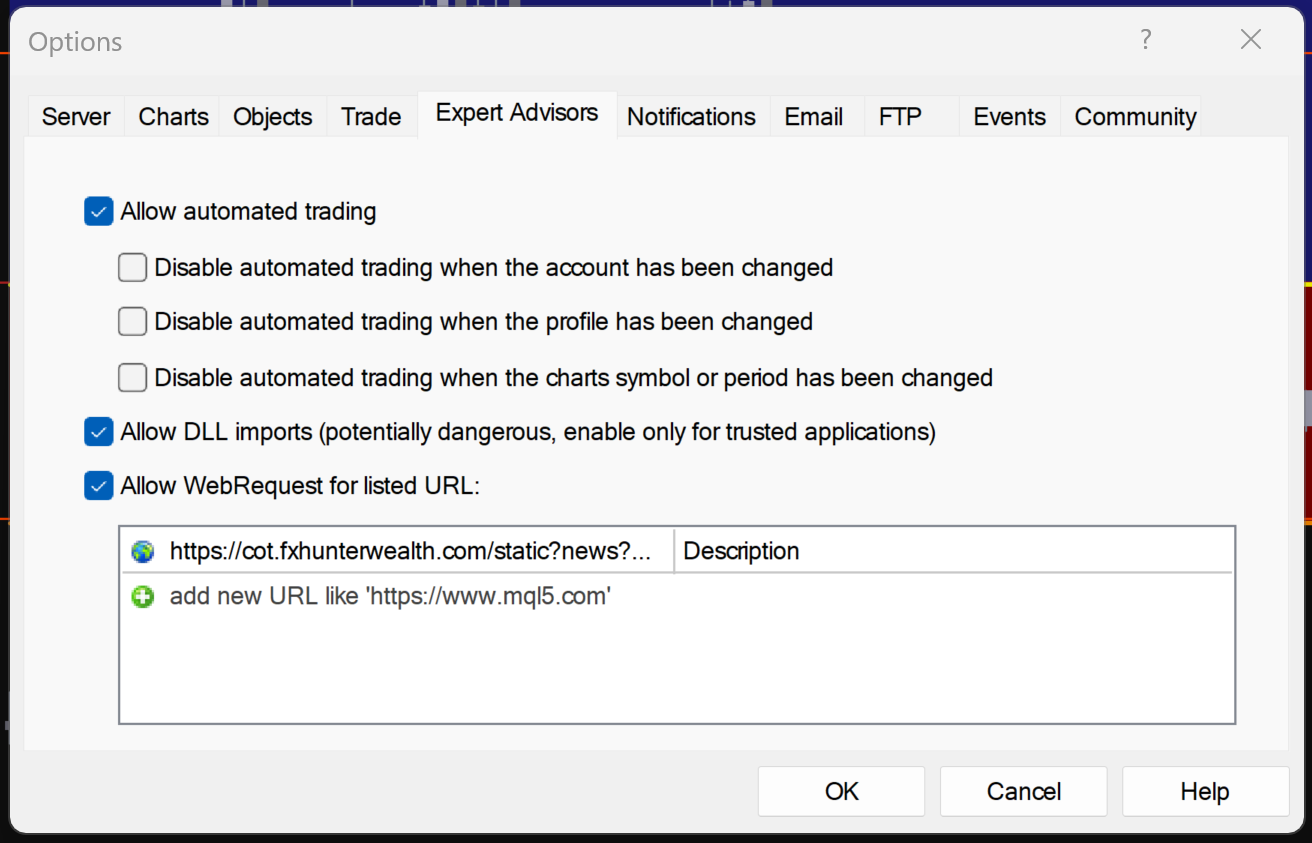The height and width of the screenshot is (843, 1312).
Task: Open the Notifications tab
Action: point(691,117)
